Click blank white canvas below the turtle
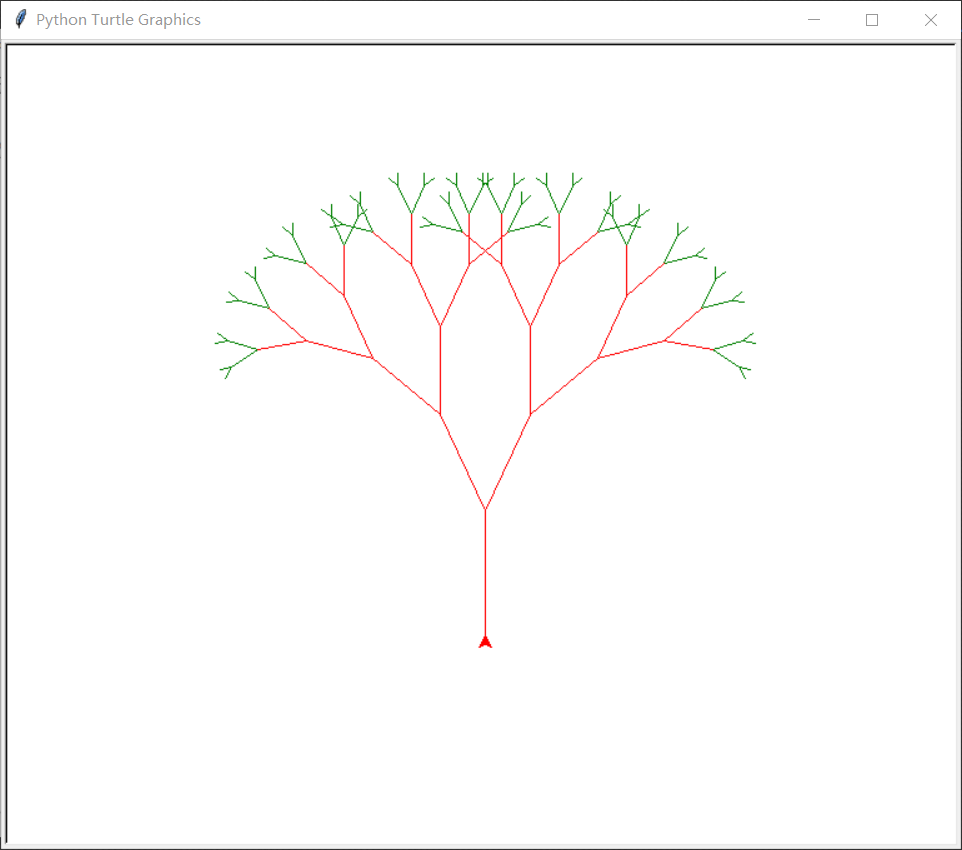962x850 pixels. click(485, 743)
